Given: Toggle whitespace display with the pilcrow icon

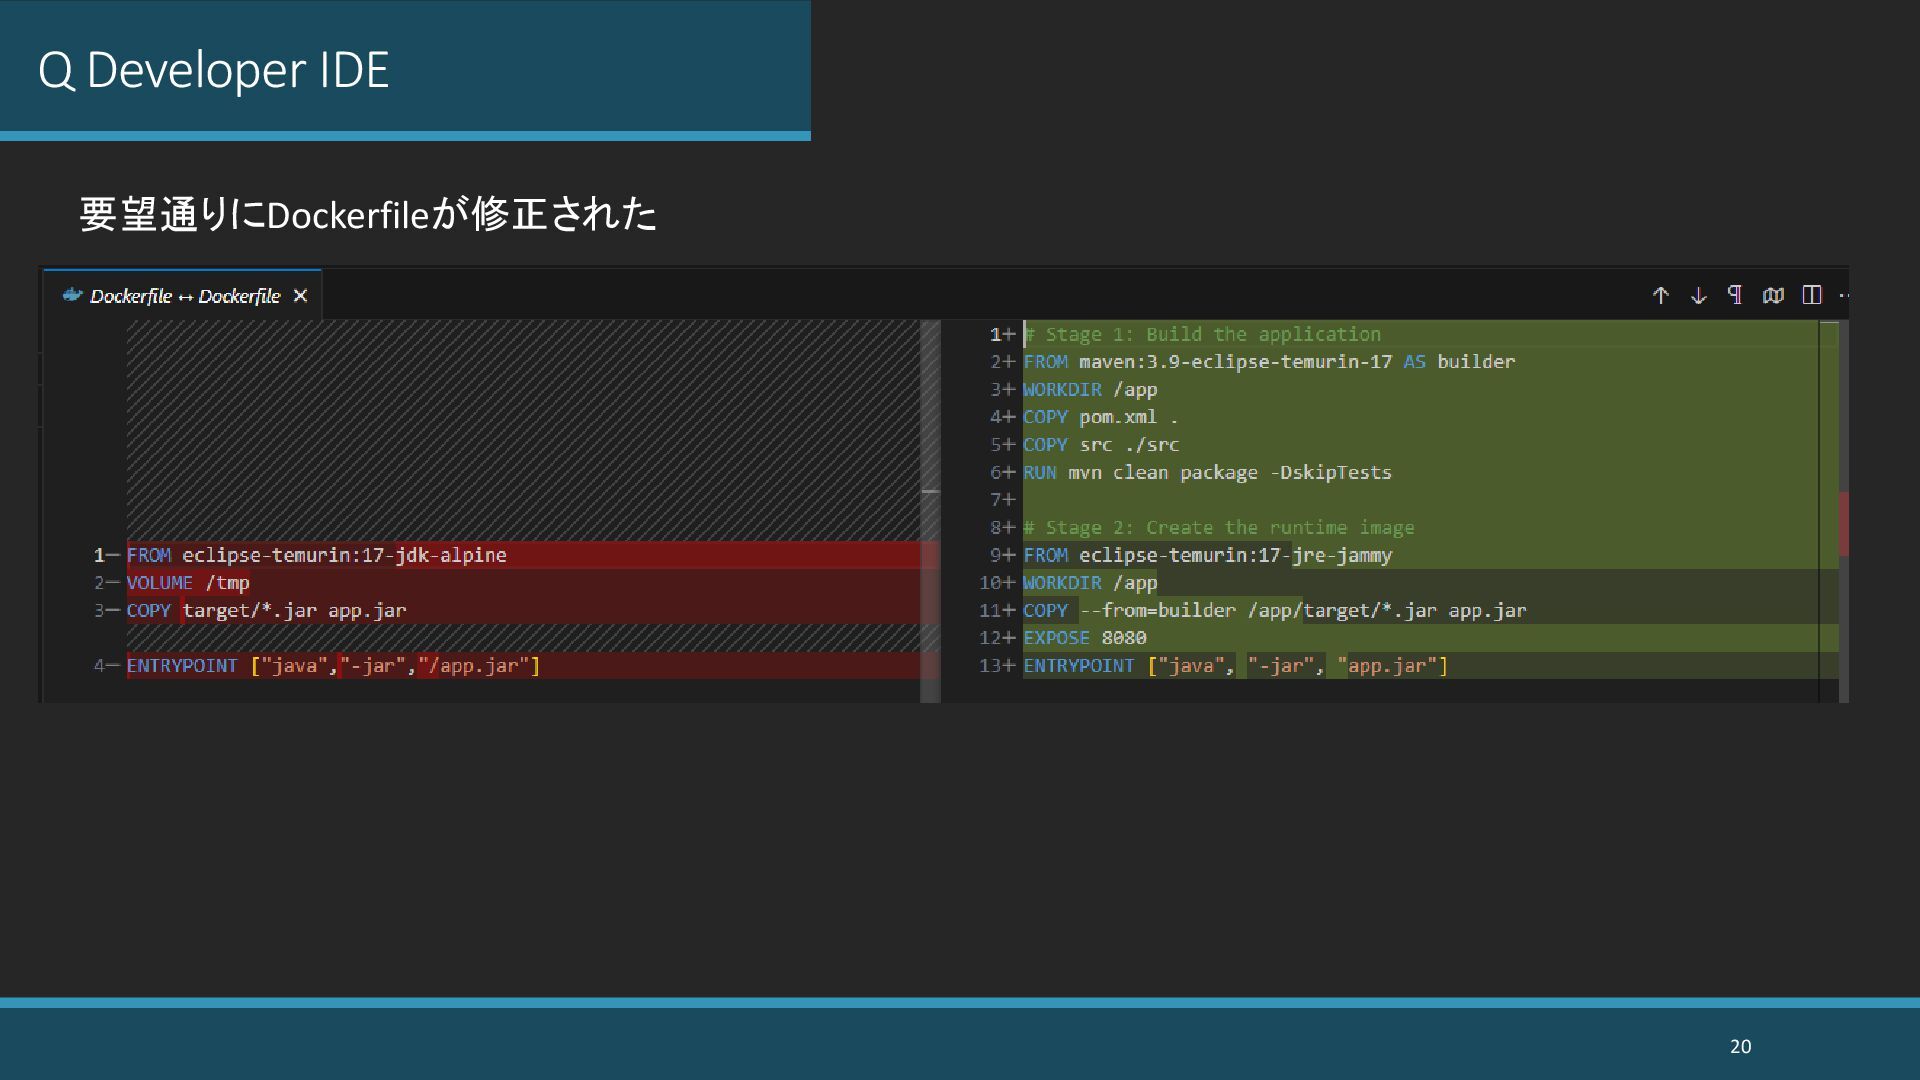Looking at the screenshot, I should 1735,295.
